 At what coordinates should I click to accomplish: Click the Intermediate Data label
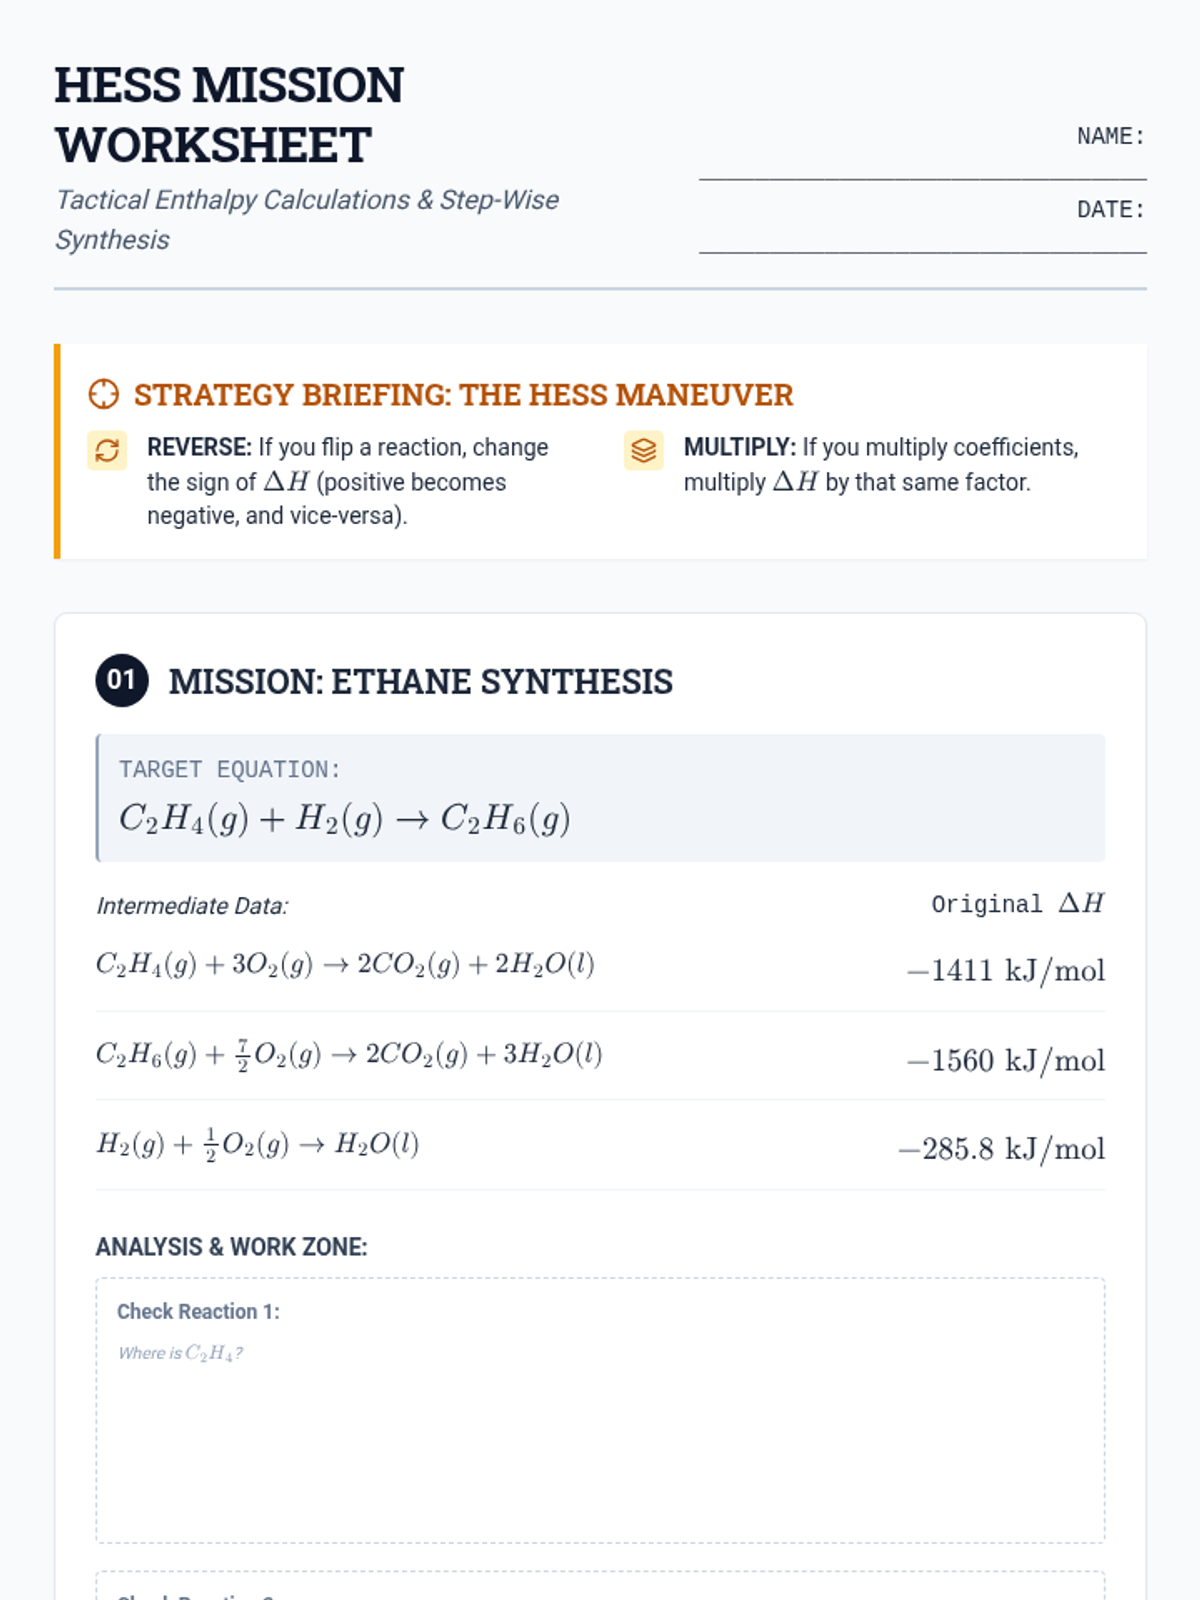192,906
